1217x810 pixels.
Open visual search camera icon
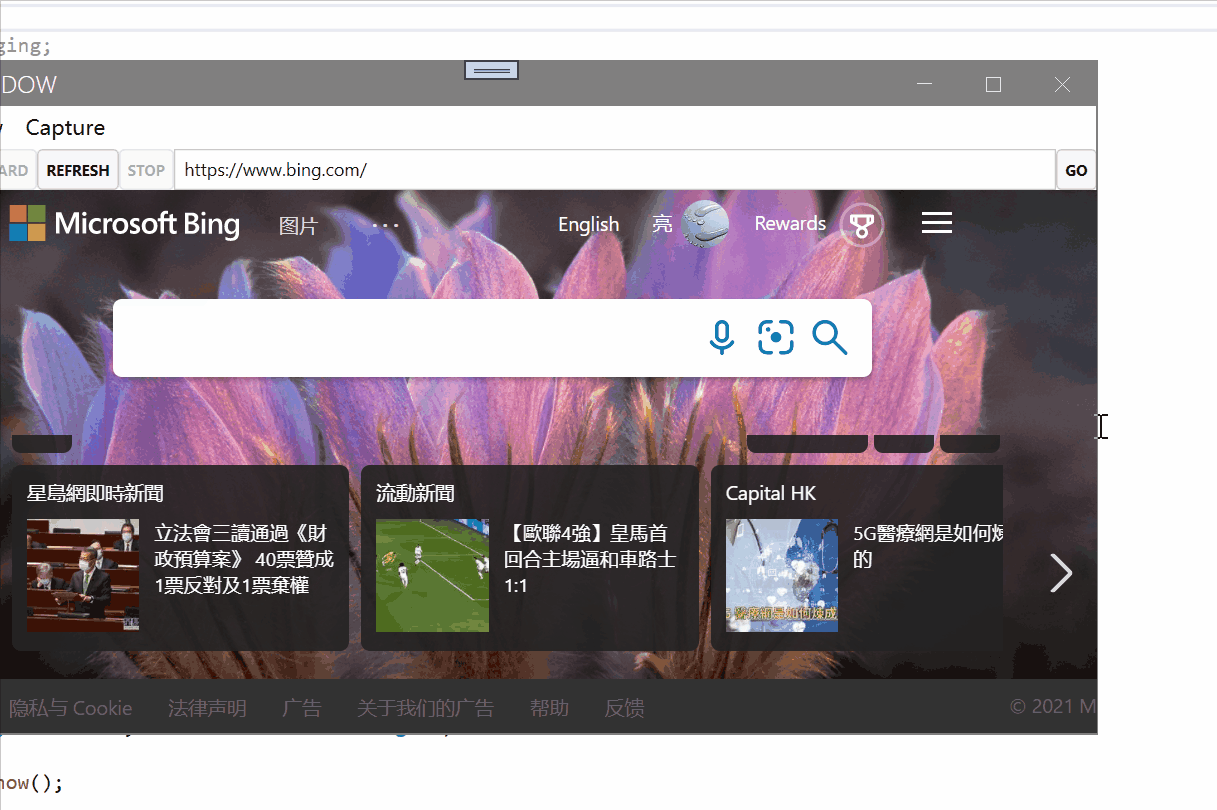click(776, 338)
